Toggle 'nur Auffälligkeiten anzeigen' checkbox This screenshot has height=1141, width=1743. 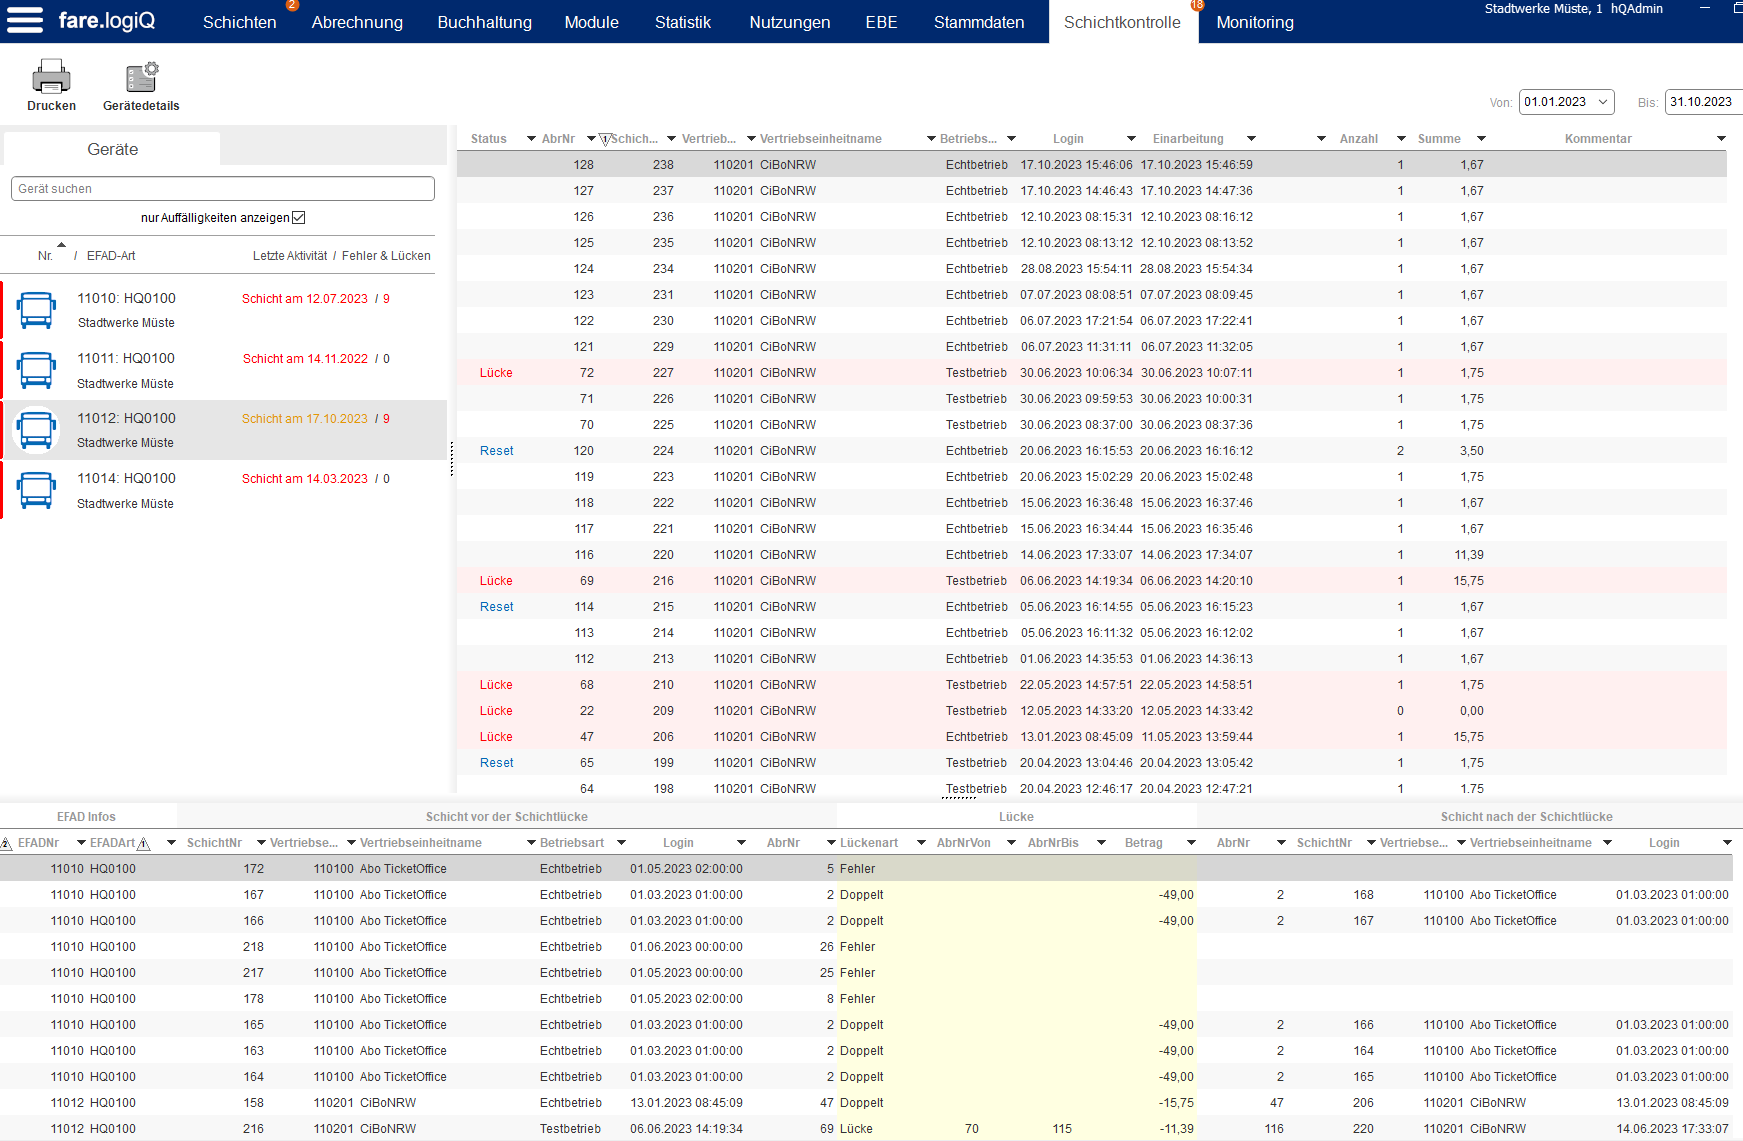click(298, 217)
